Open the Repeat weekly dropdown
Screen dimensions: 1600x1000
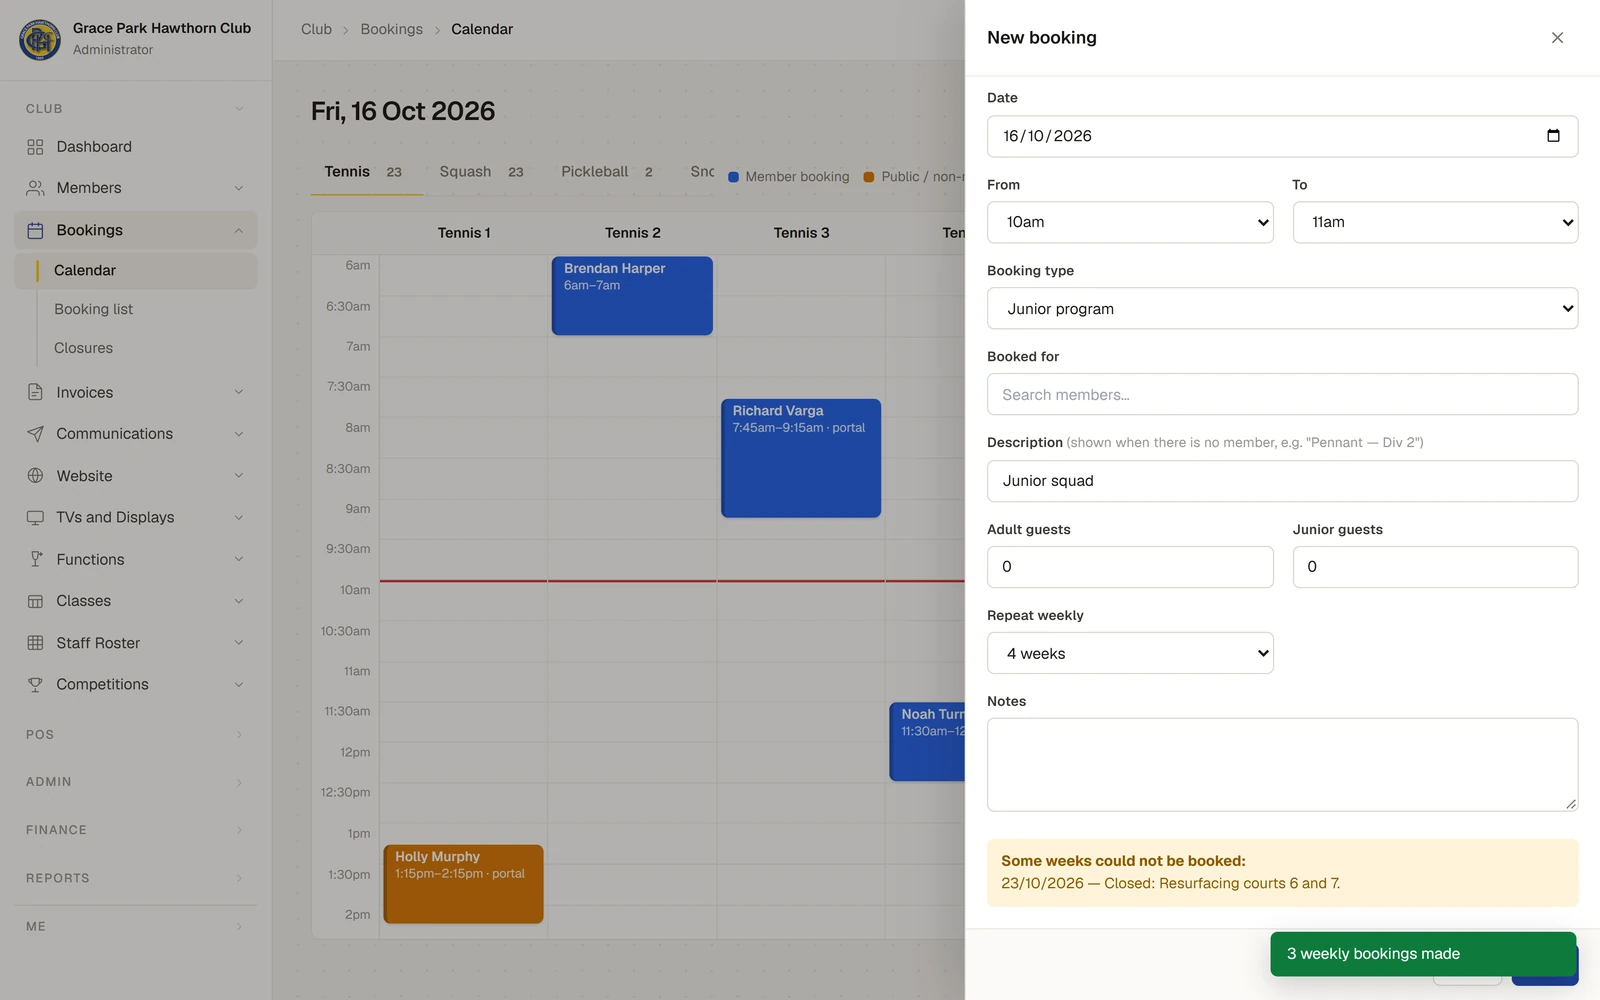click(1130, 653)
